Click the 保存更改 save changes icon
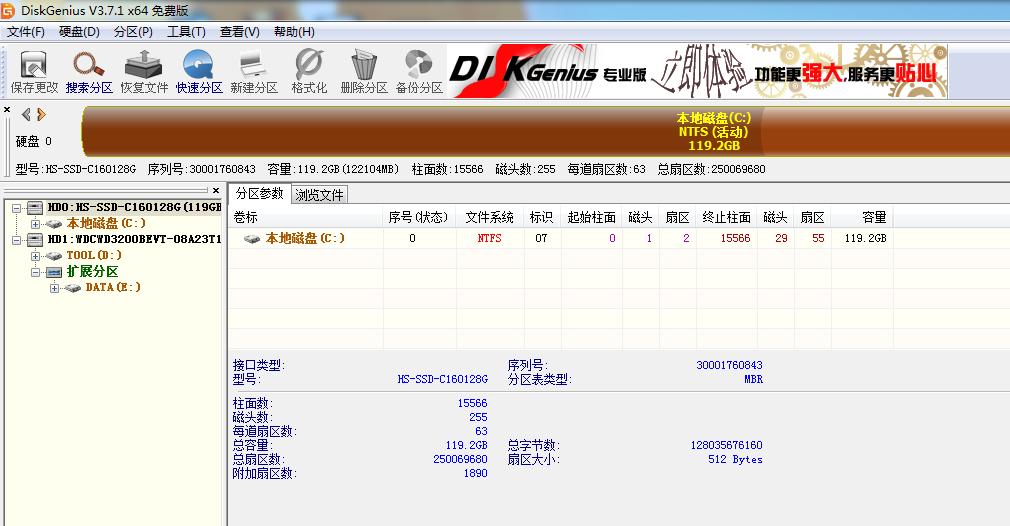Image resolution: width=1010 pixels, height=526 pixels. pos(34,72)
